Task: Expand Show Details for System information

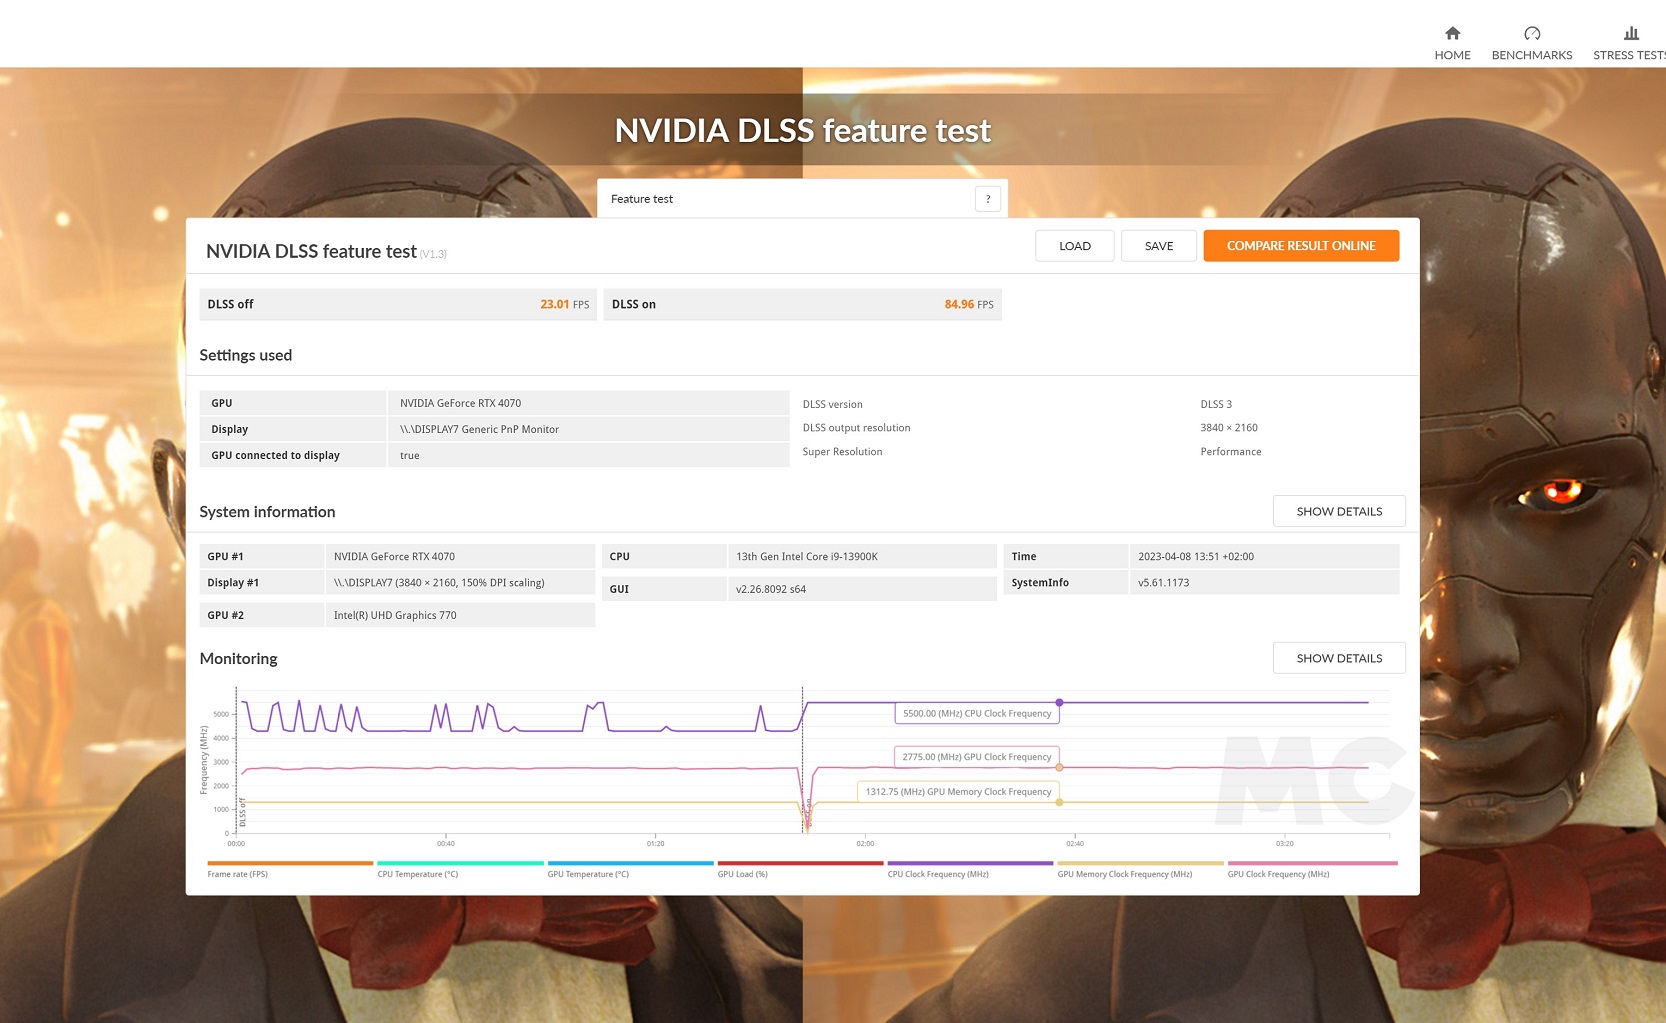Action: tap(1338, 511)
